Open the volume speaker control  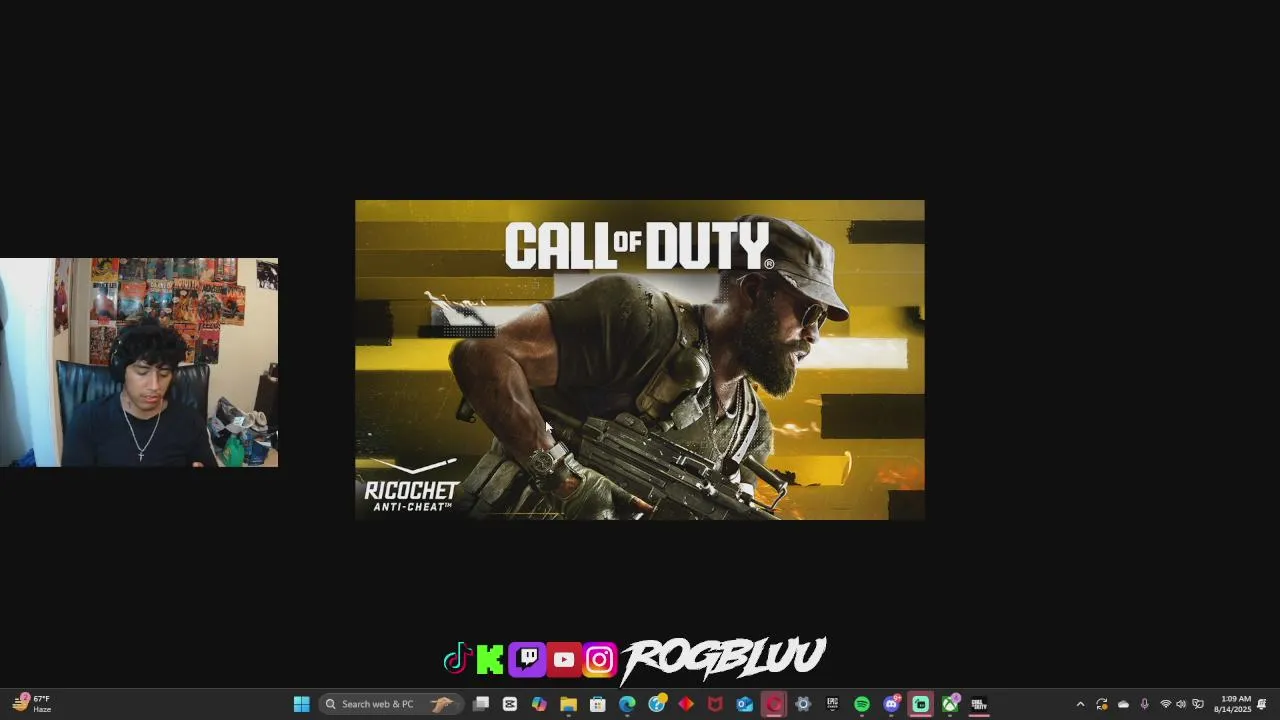[1181, 704]
